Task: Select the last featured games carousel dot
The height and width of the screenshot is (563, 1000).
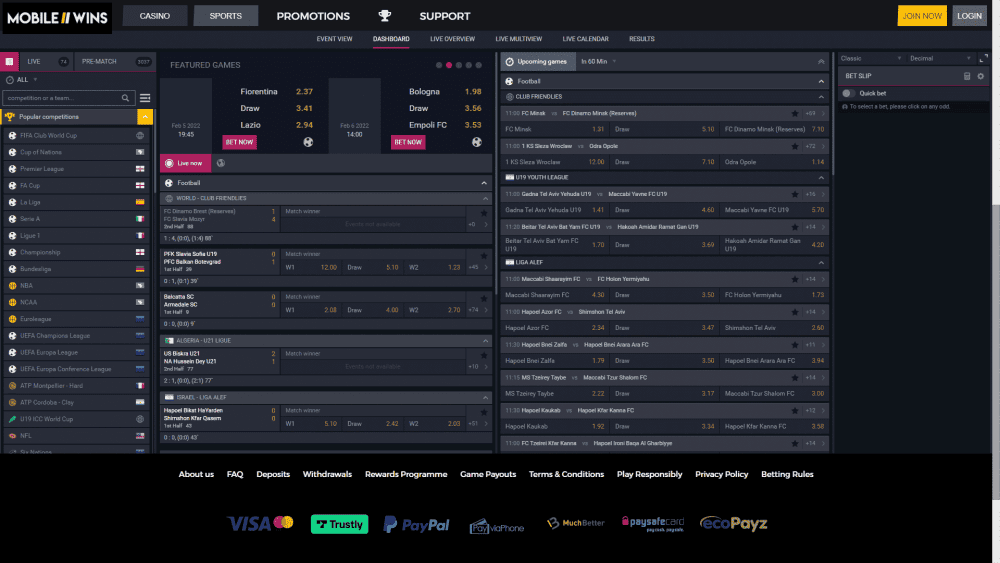Action: pos(479,65)
